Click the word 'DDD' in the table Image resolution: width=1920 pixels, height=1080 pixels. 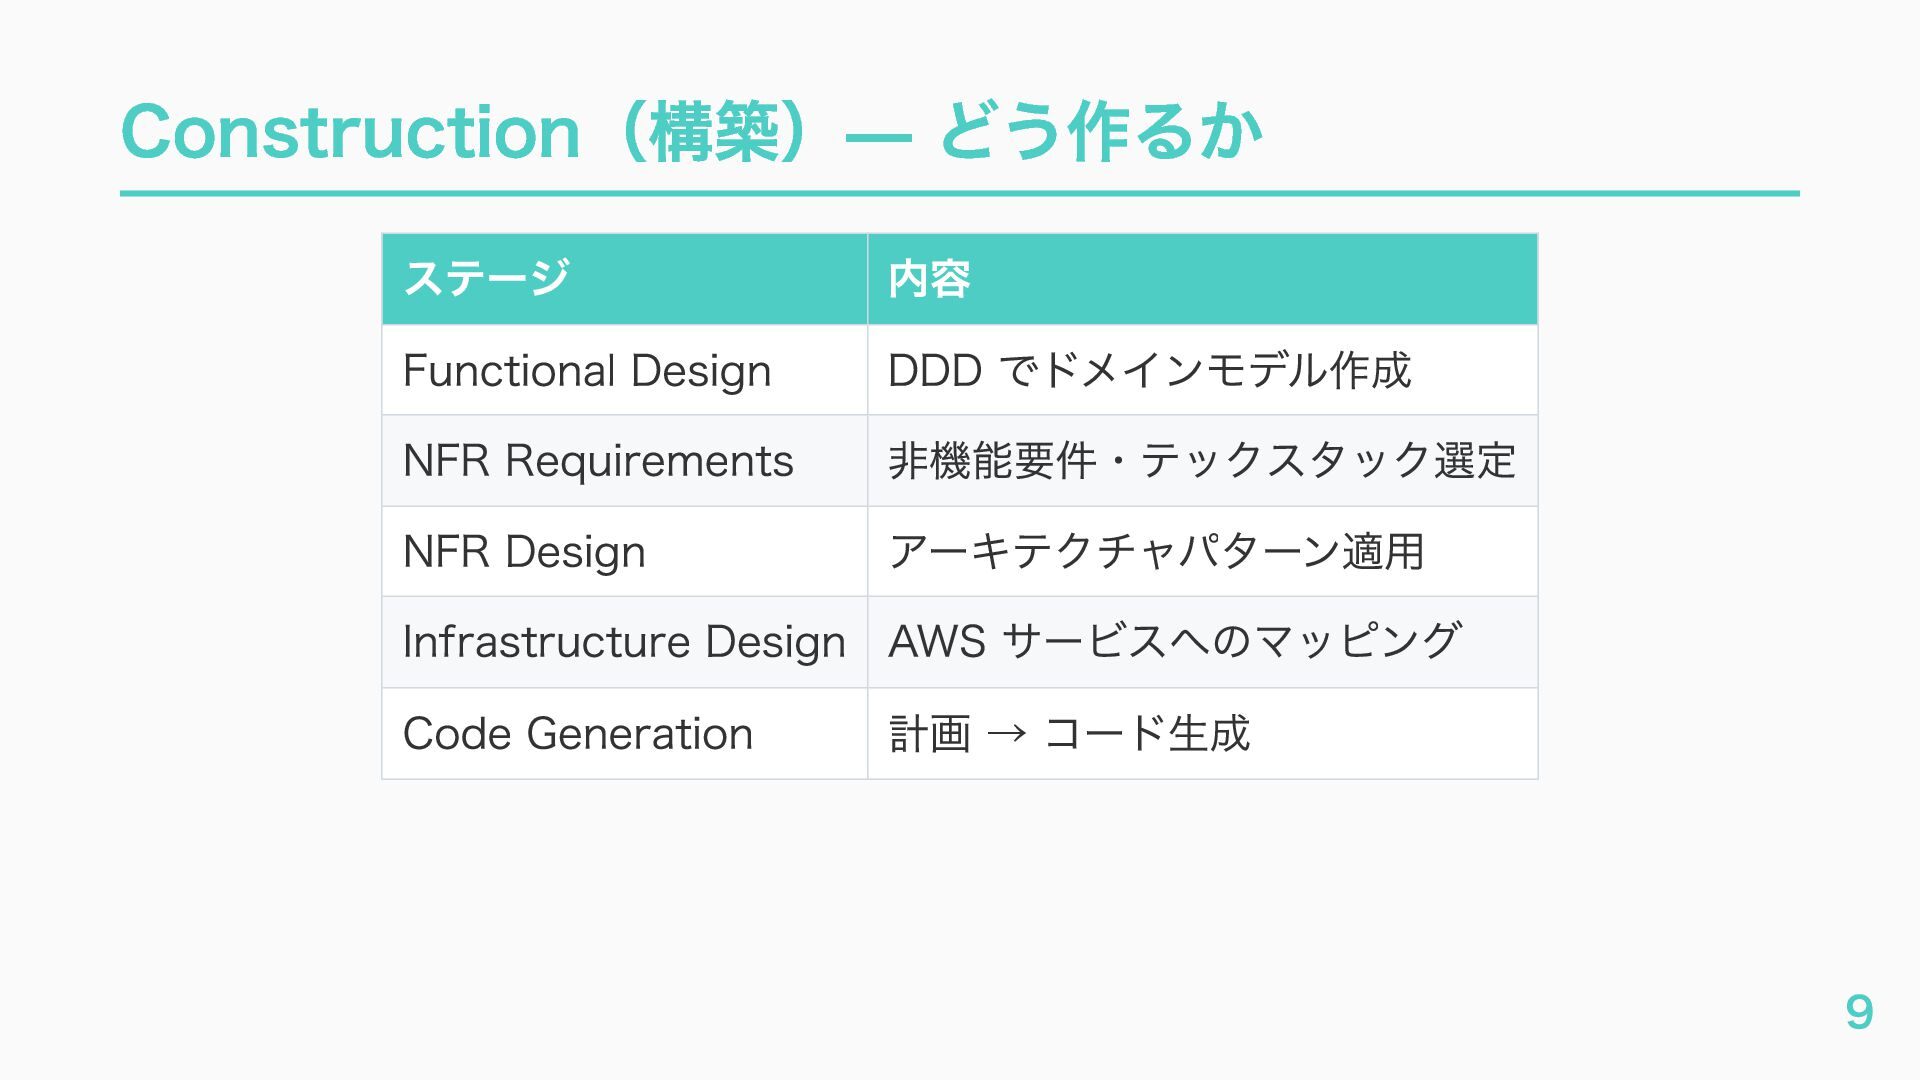[x=934, y=371]
